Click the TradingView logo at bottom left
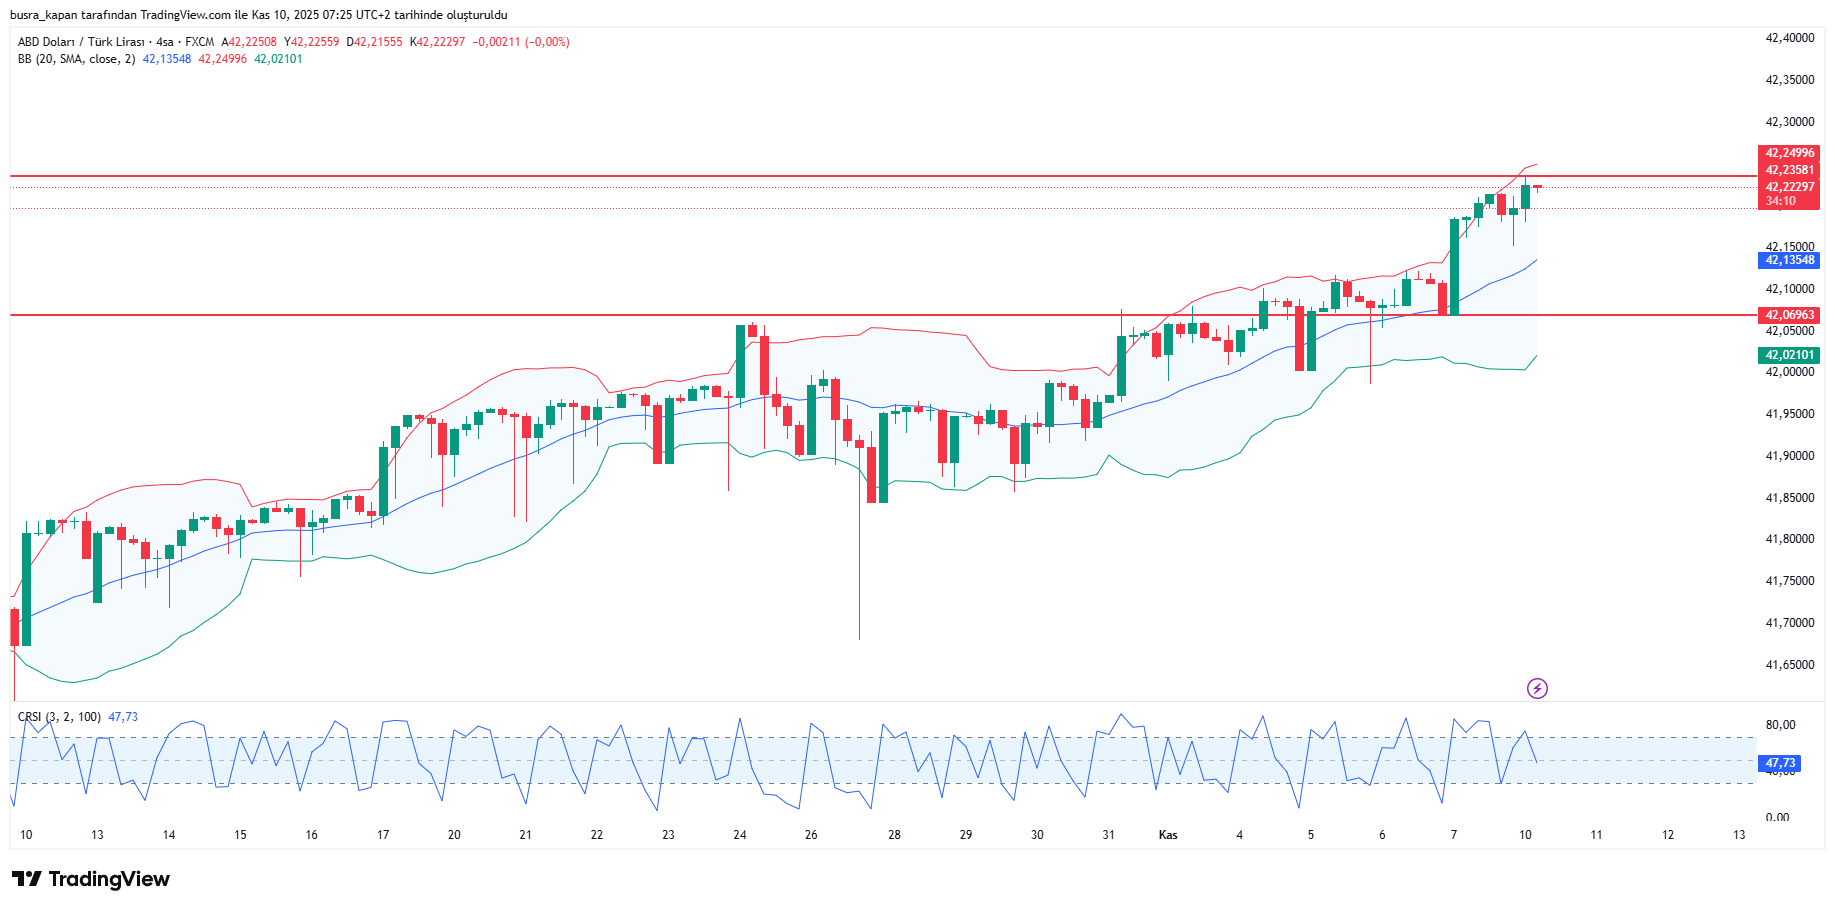 click(x=91, y=879)
